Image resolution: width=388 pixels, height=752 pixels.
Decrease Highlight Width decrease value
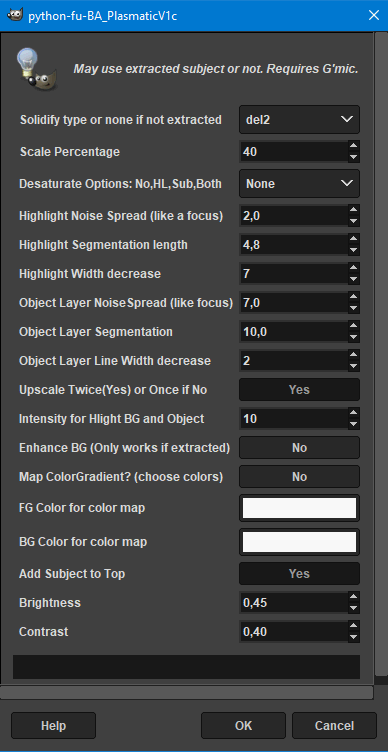[353, 279]
